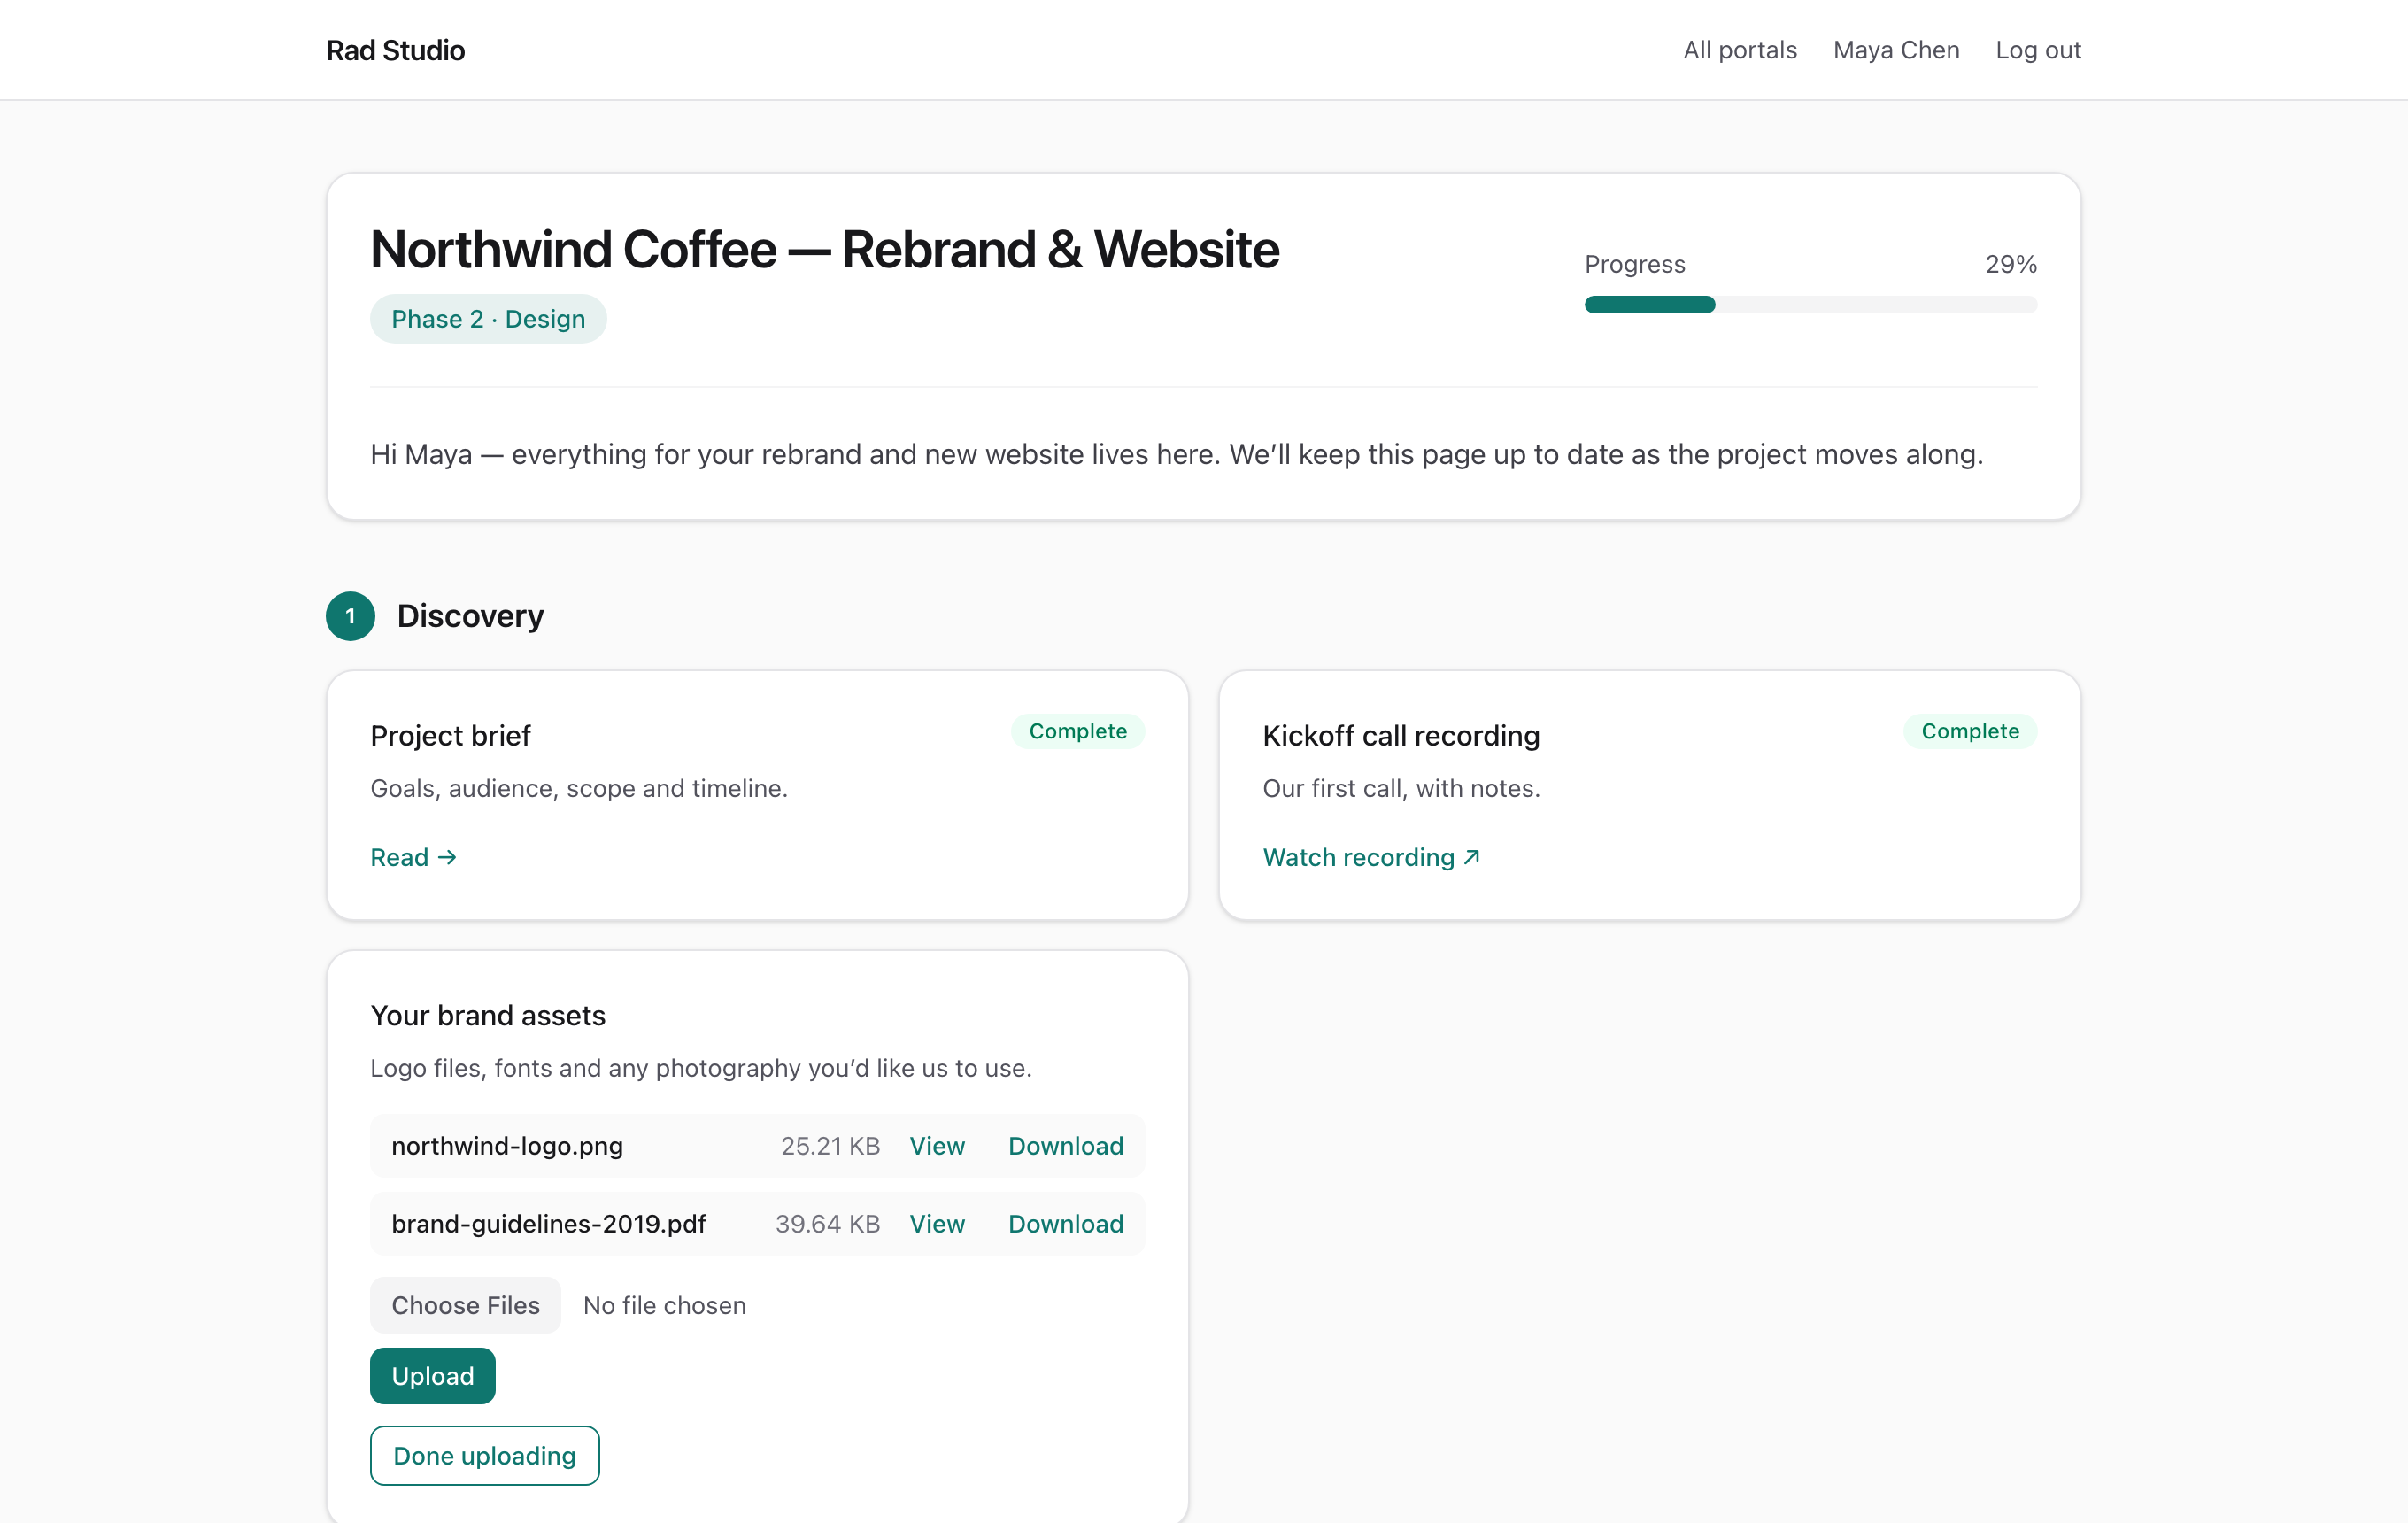Click the Progress label
2408x1523 pixels.
tap(1634, 264)
